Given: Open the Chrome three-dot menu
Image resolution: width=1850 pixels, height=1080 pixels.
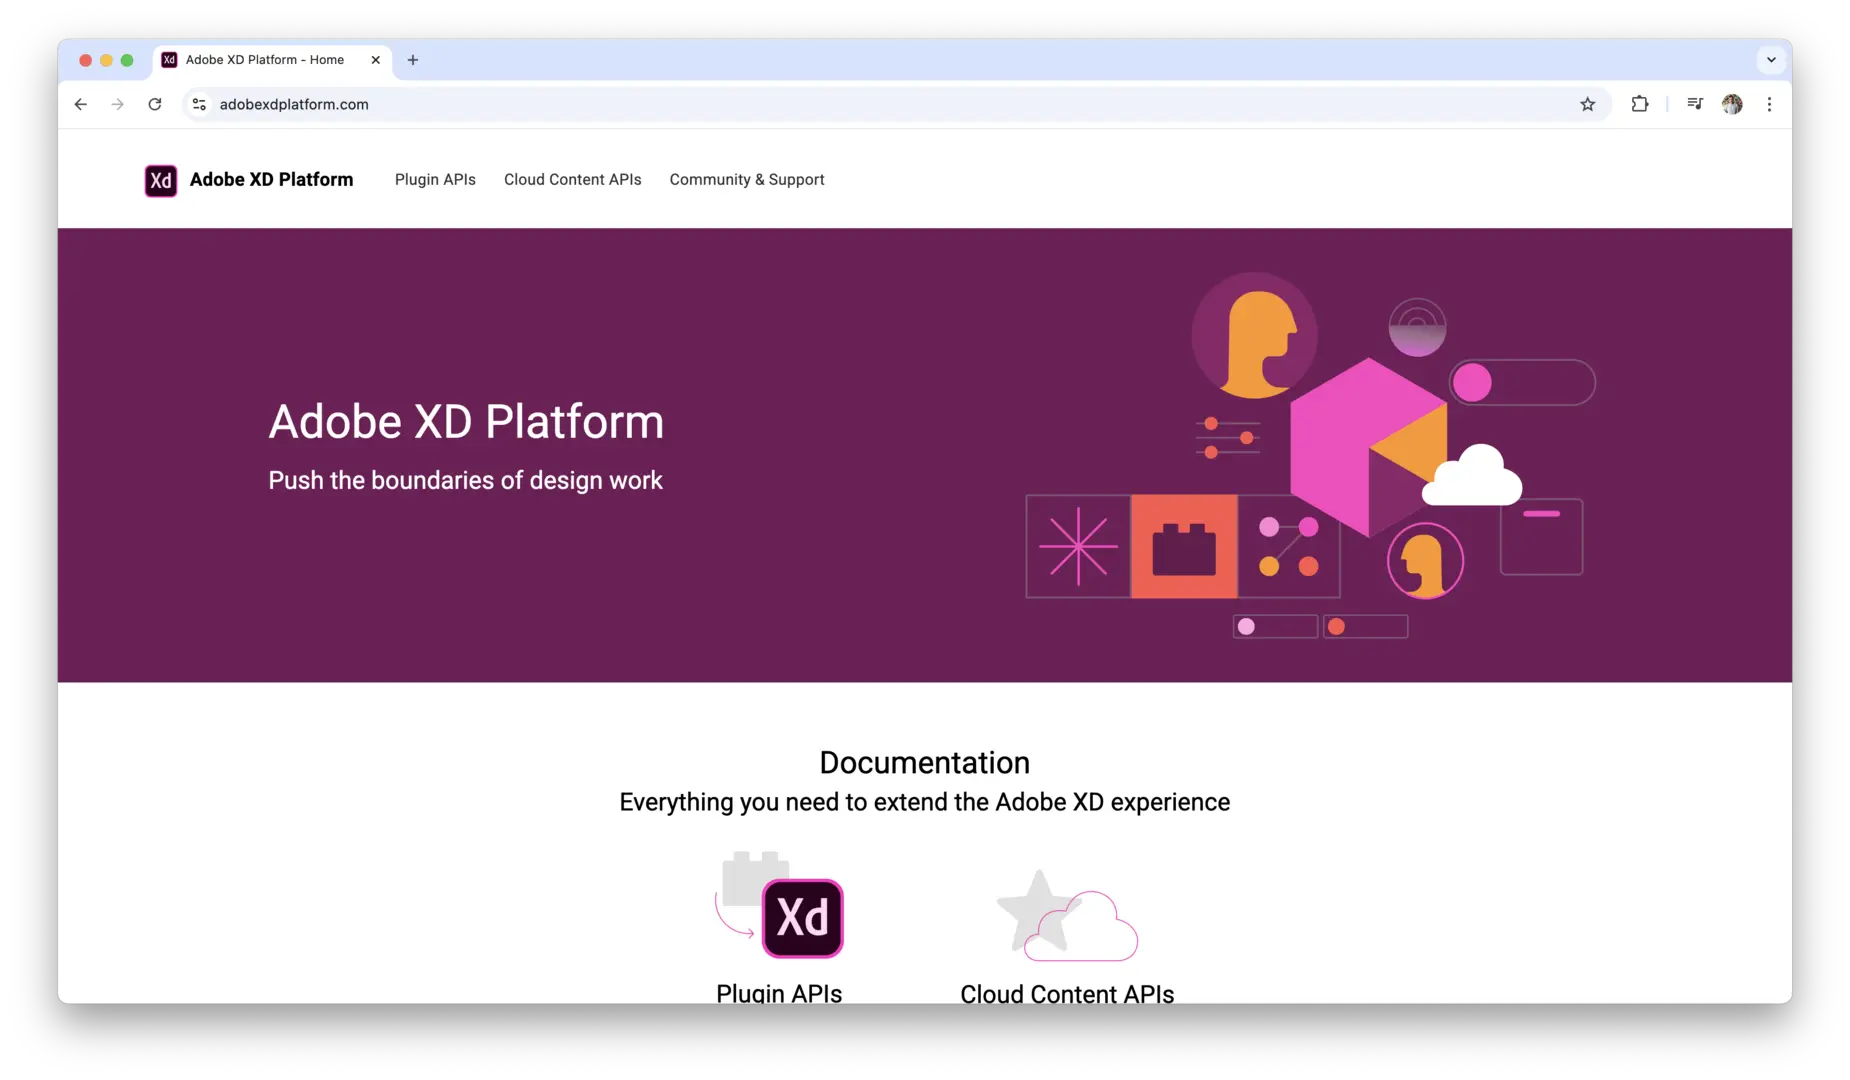Looking at the screenshot, I should pyautogui.click(x=1769, y=104).
